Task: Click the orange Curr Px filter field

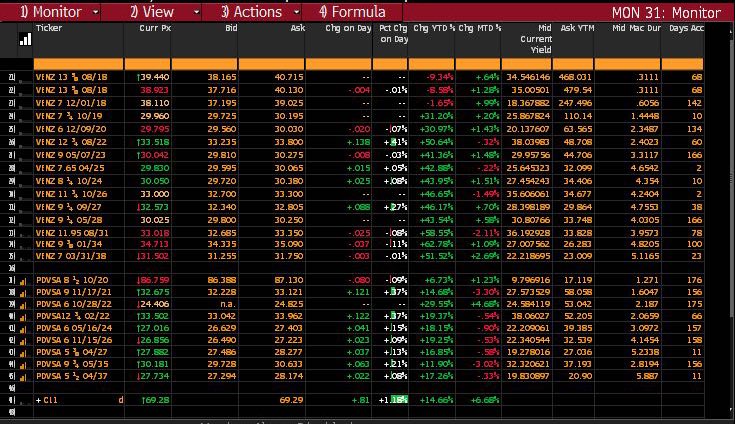Action: 147,64
